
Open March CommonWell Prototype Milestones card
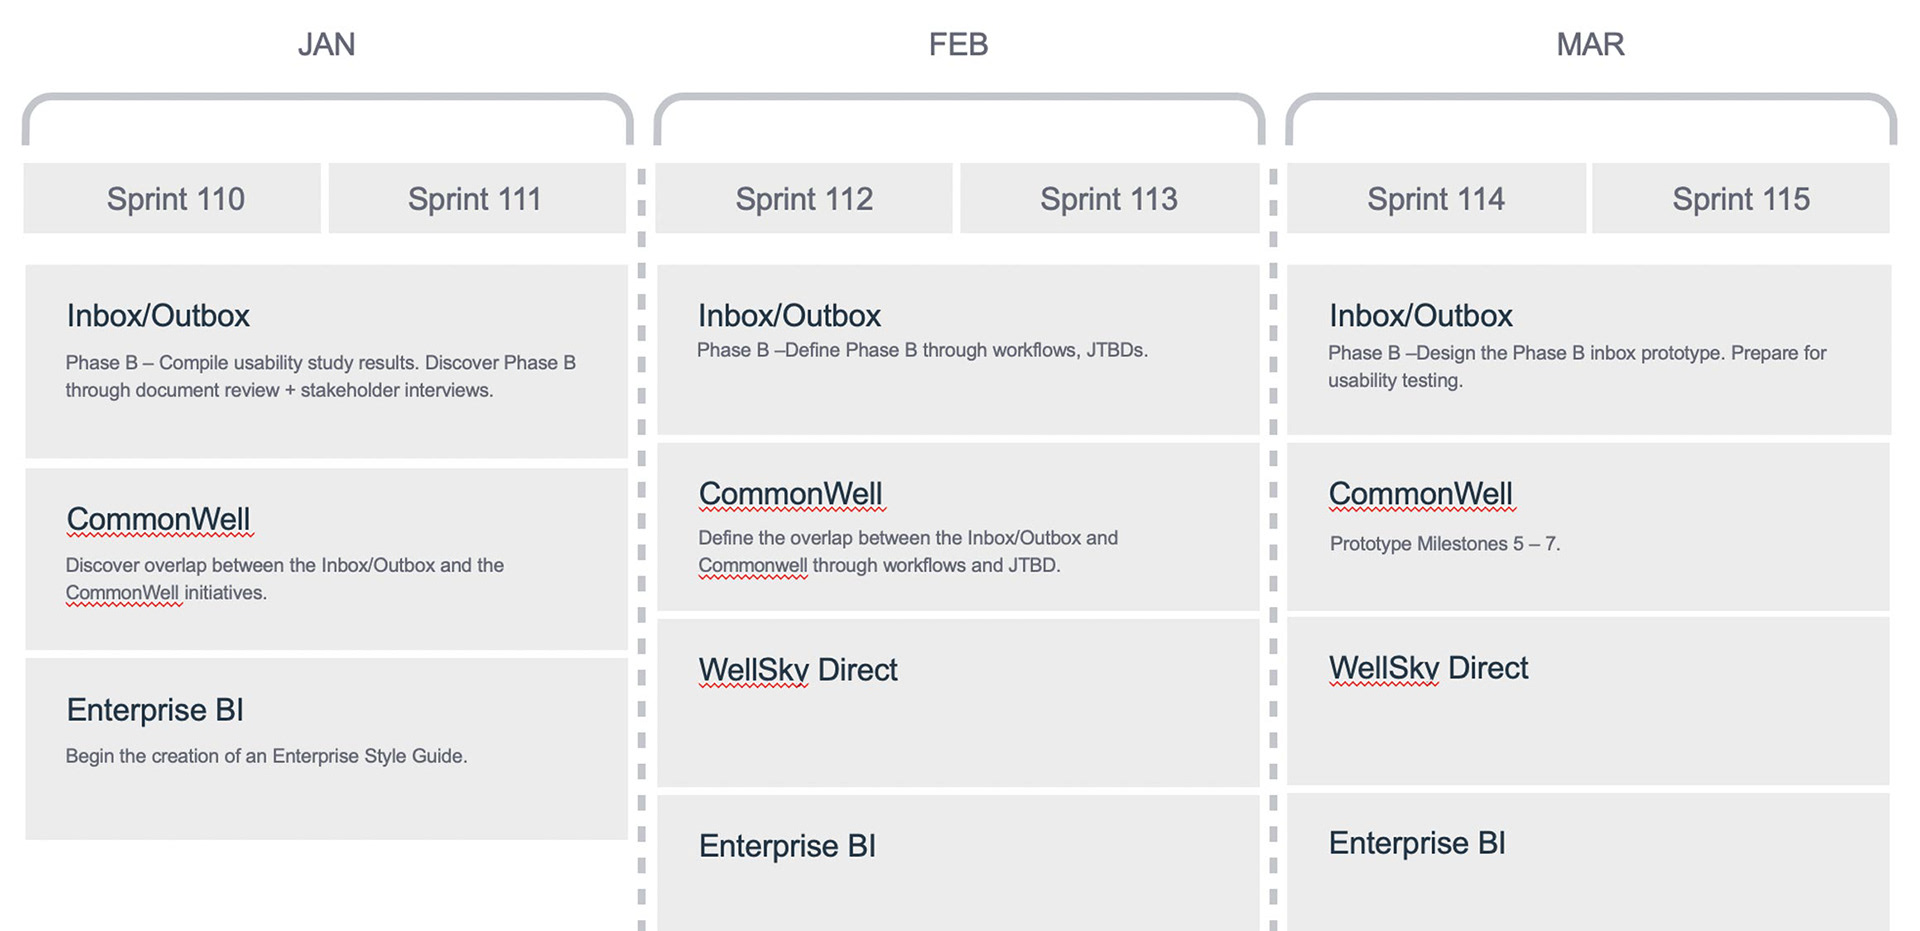point(1588,526)
